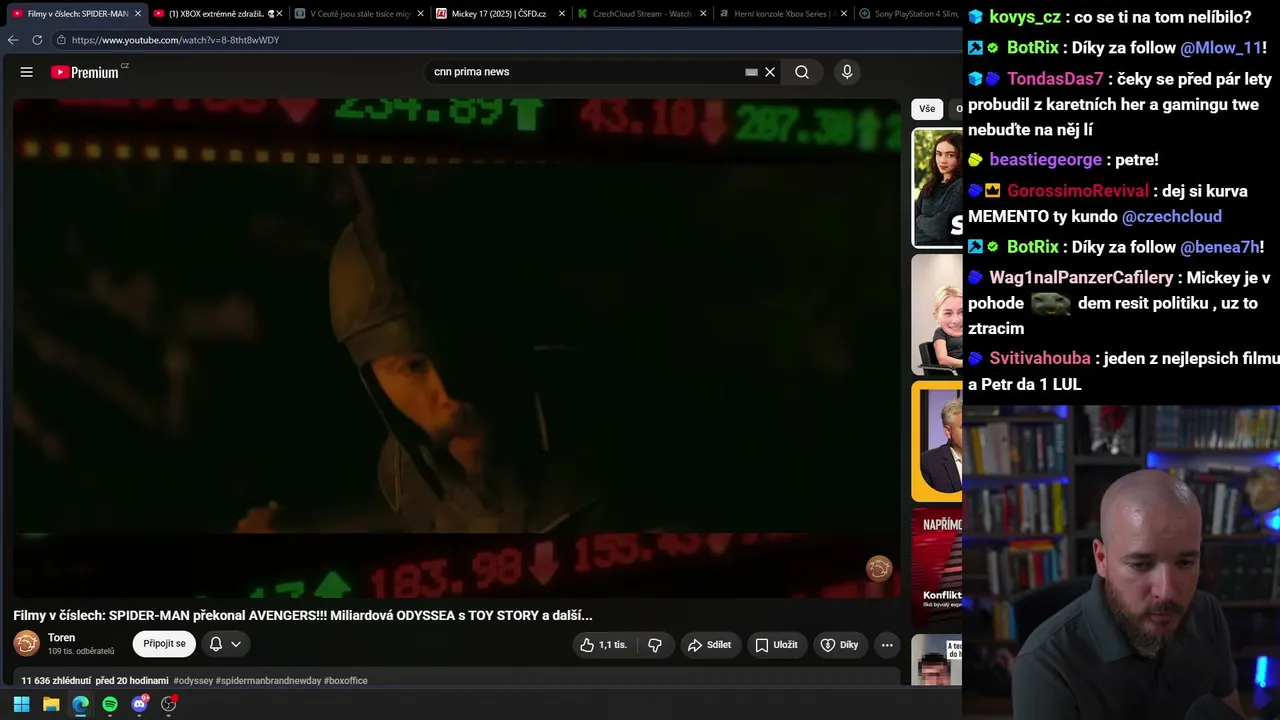Close the CzechCloud Stream tab
Image resolution: width=1280 pixels, height=720 pixels.
click(703, 14)
